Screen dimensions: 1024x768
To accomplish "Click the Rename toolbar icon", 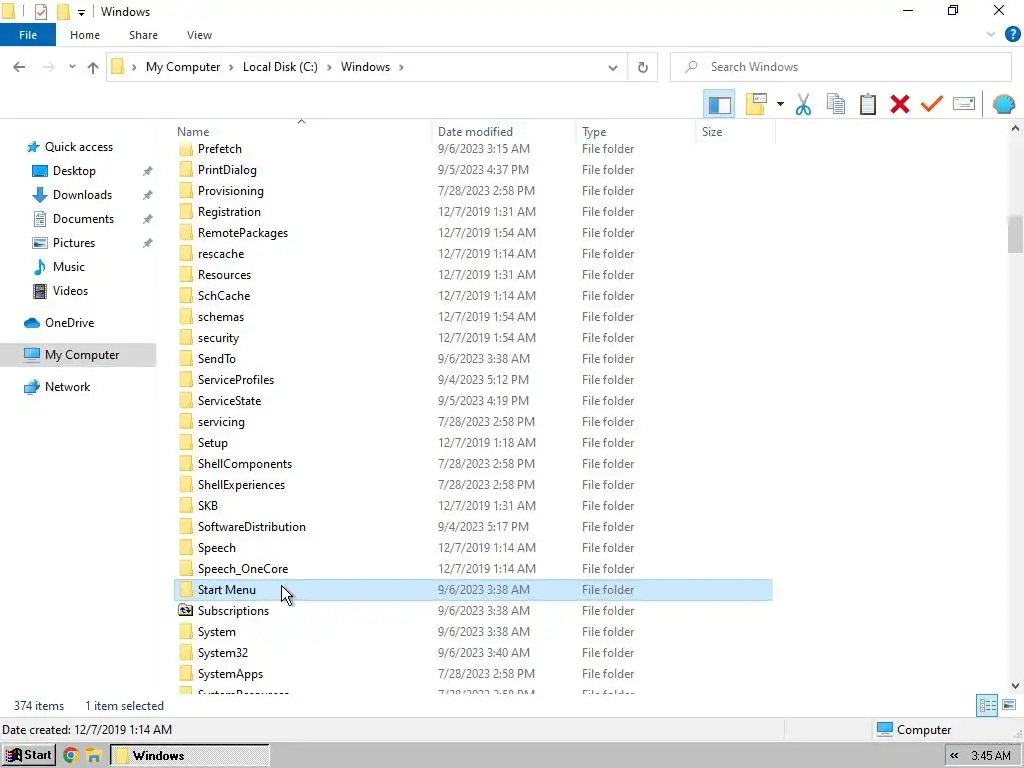I will 964,104.
